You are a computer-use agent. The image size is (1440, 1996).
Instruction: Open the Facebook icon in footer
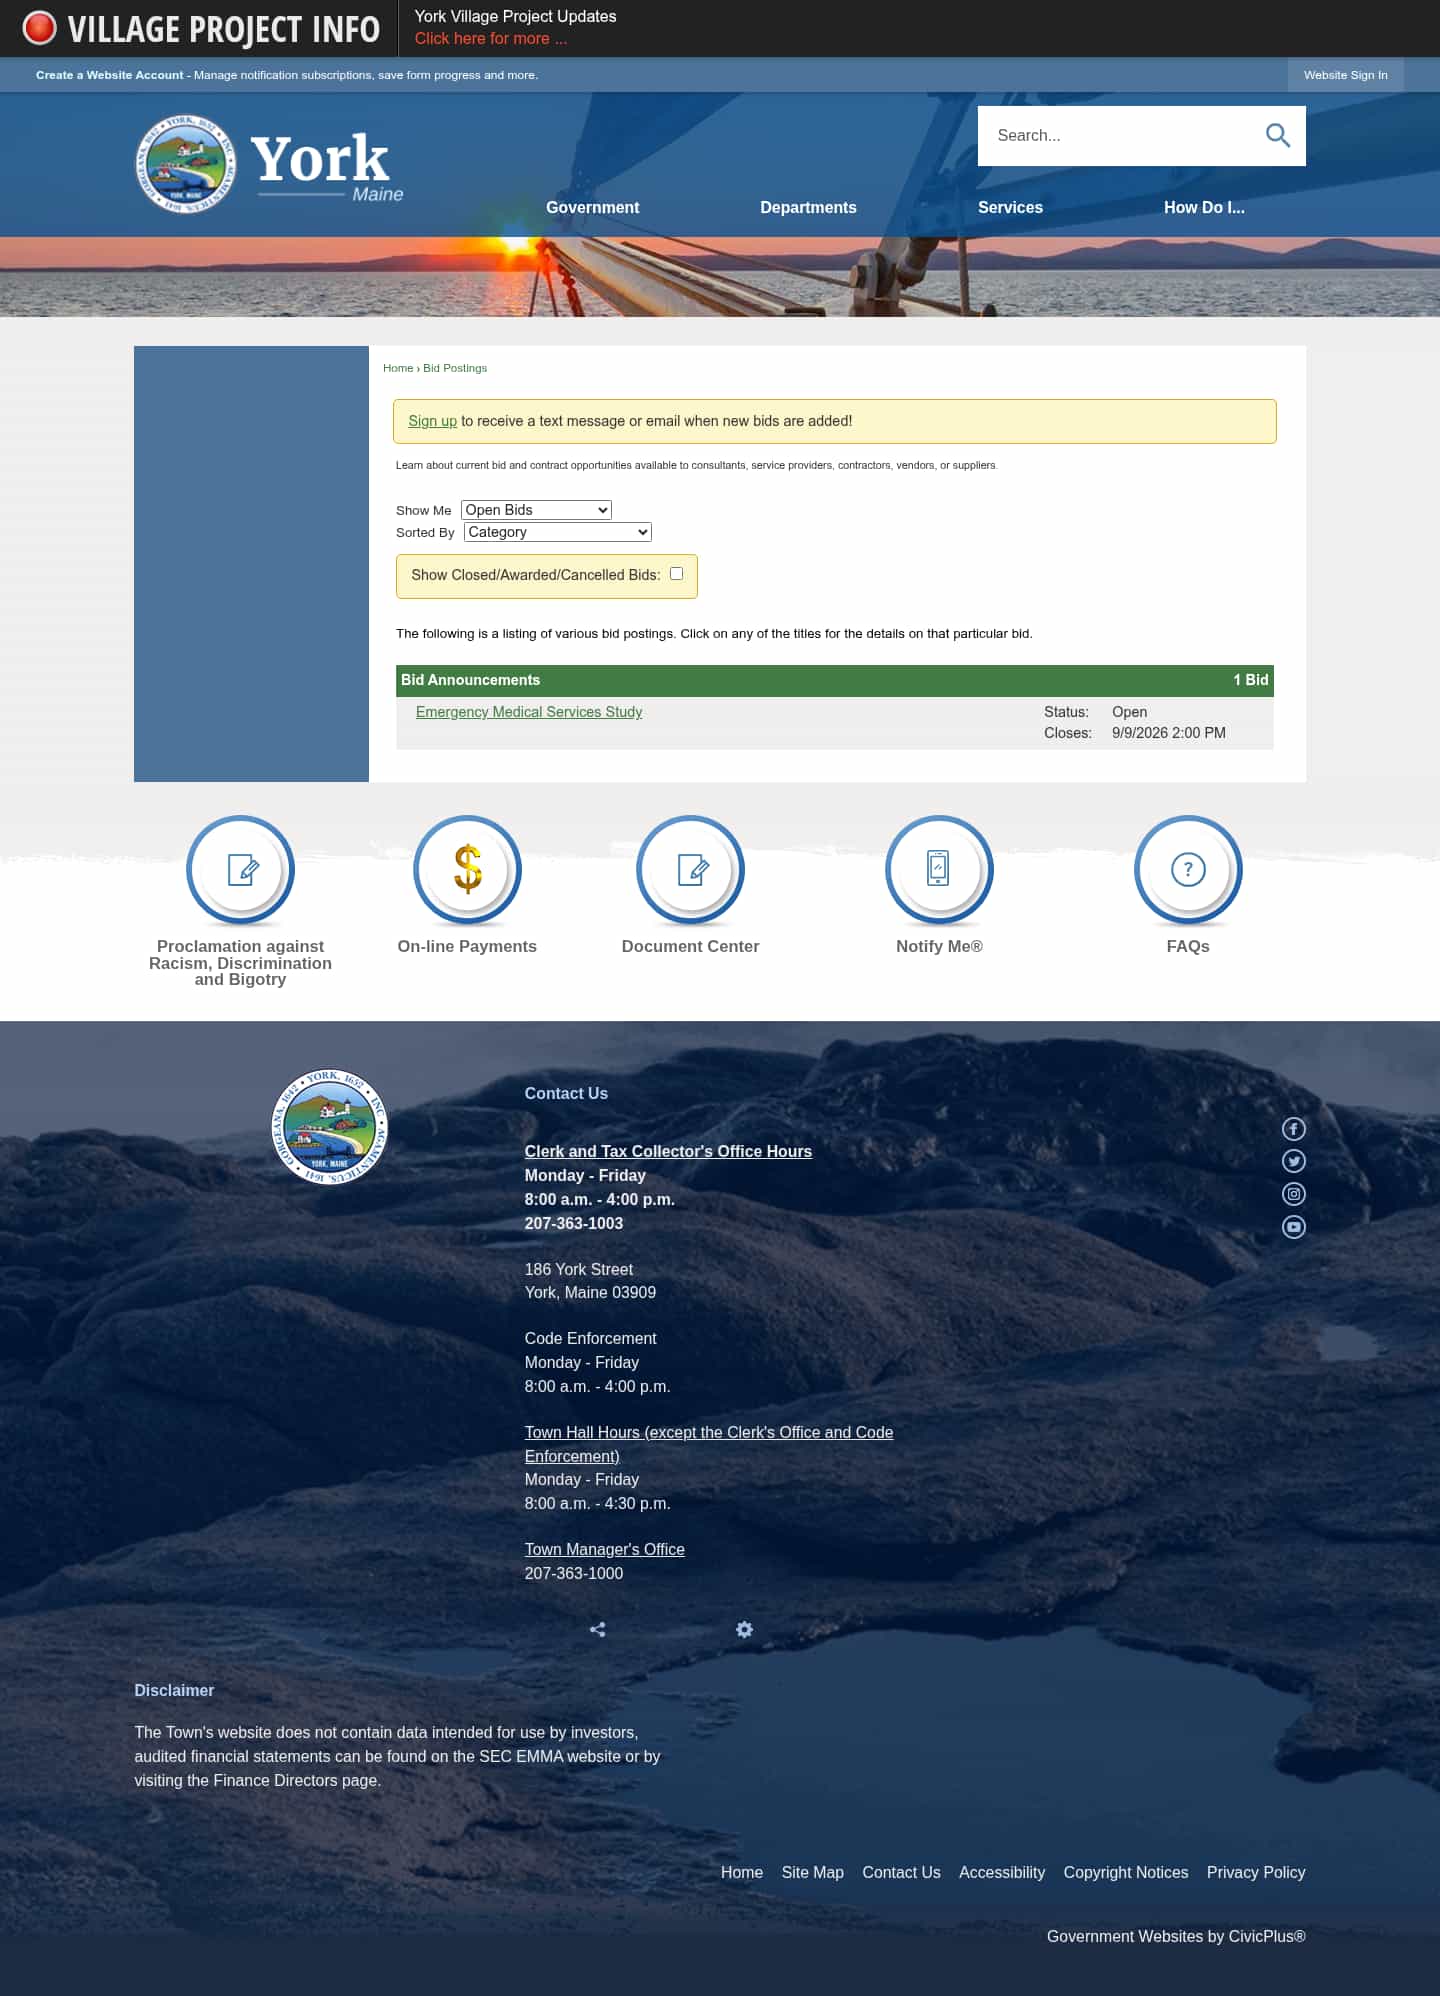coord(1294,1129)
